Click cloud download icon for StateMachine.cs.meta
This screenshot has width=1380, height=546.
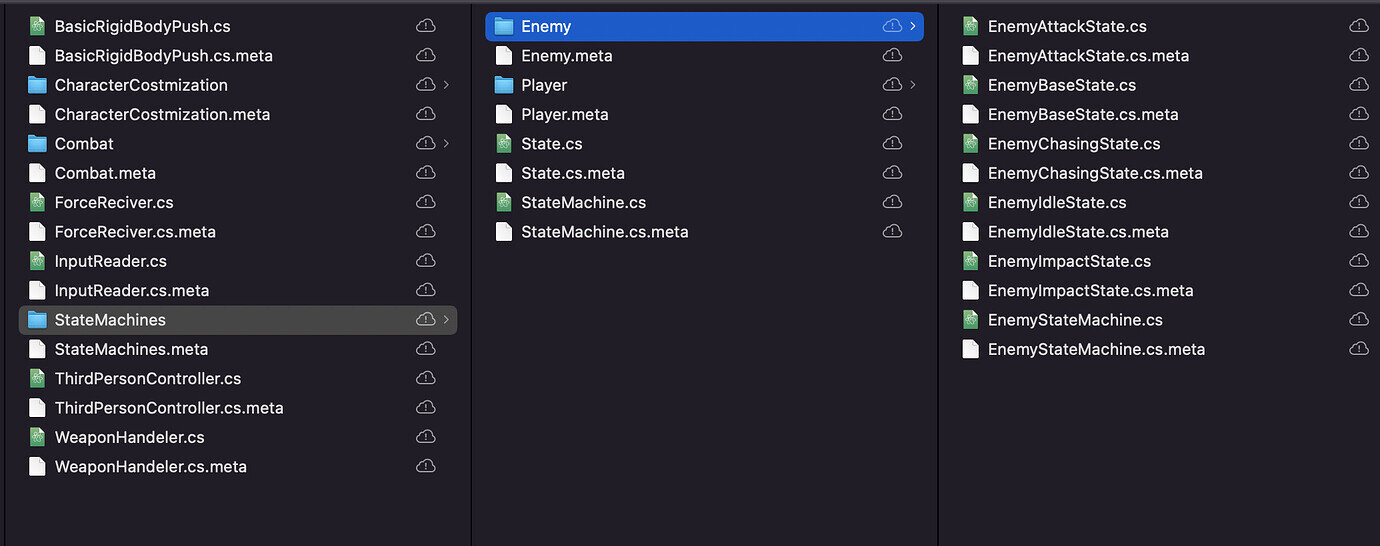point(892,232)
